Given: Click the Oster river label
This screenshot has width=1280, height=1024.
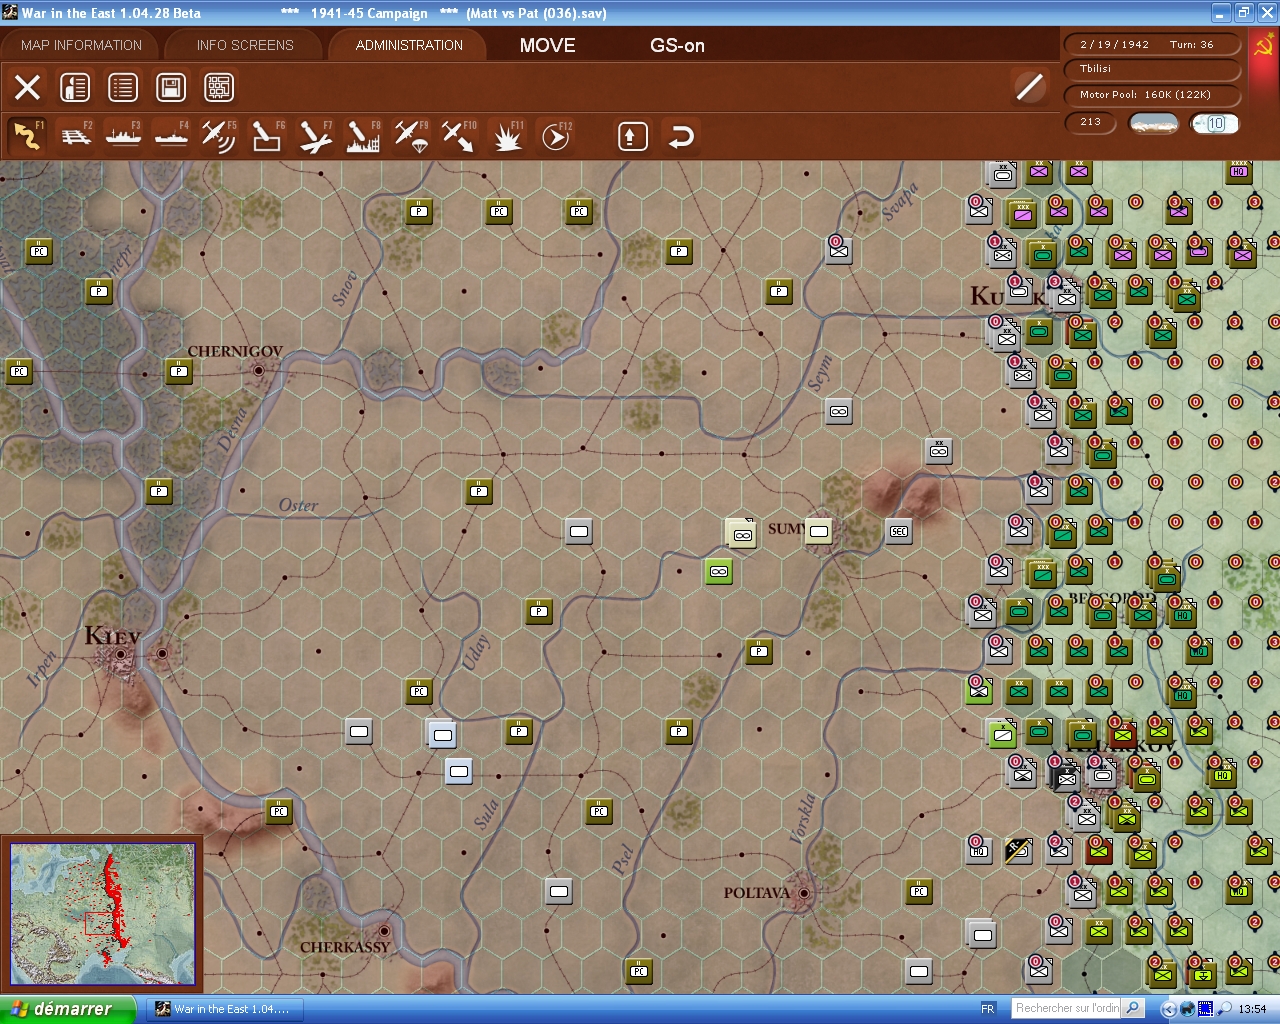Looking at the screenshot, I should tap(298, 505).
